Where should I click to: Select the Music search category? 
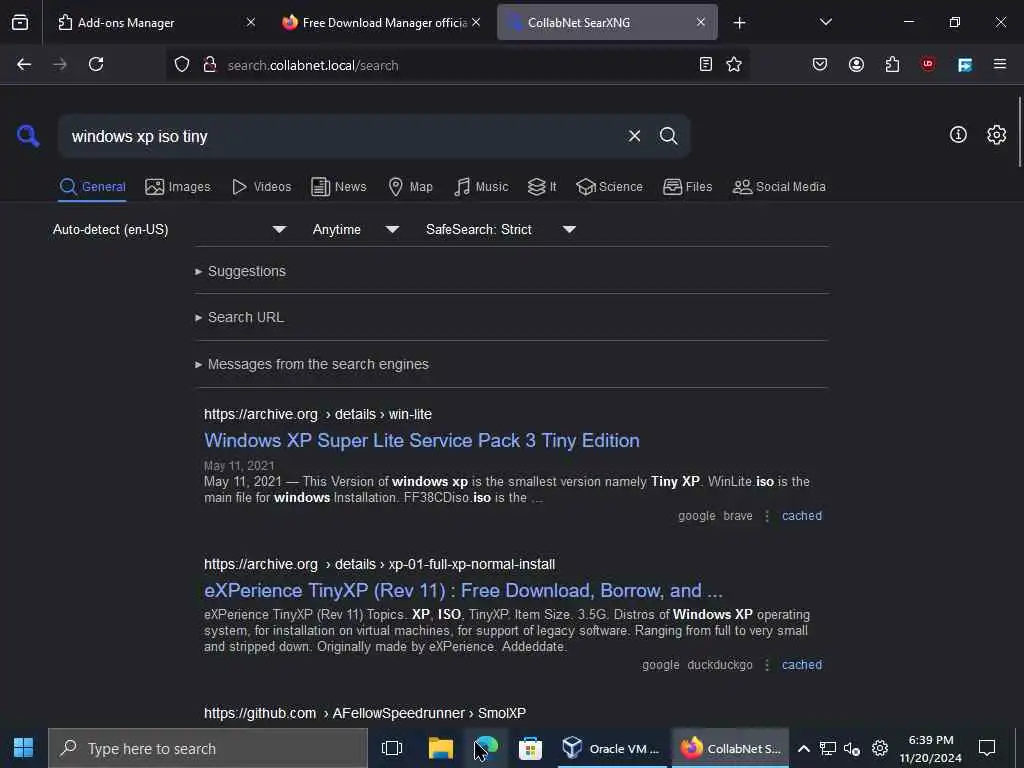(x=481, y=187)
